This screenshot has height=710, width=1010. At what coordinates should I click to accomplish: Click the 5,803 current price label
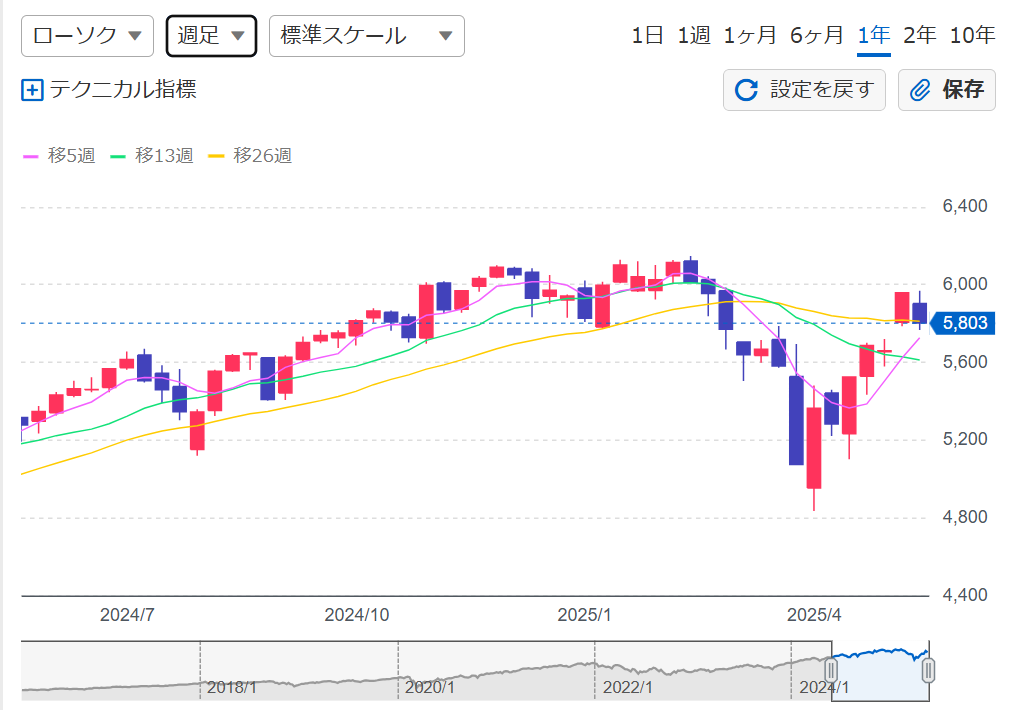click(x=964, y=323)
